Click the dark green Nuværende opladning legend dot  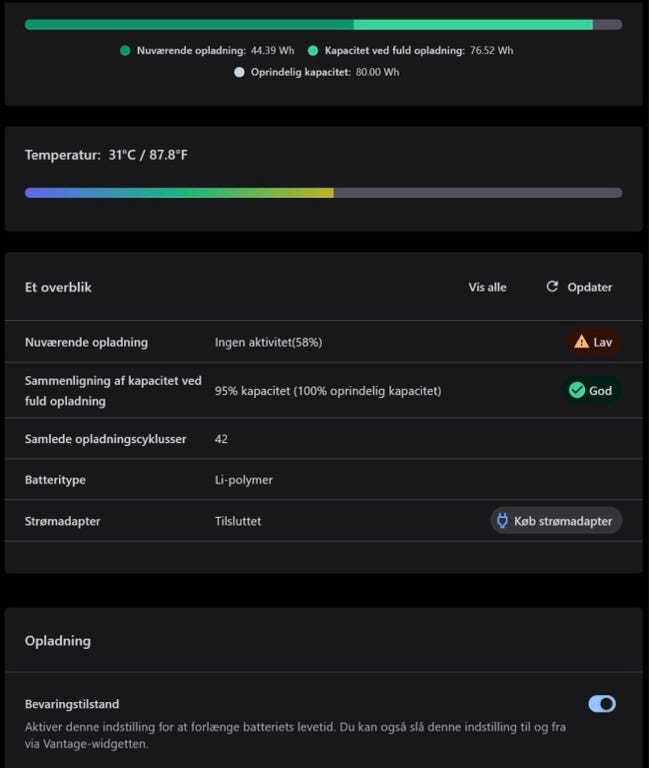(x=125, y=50)
